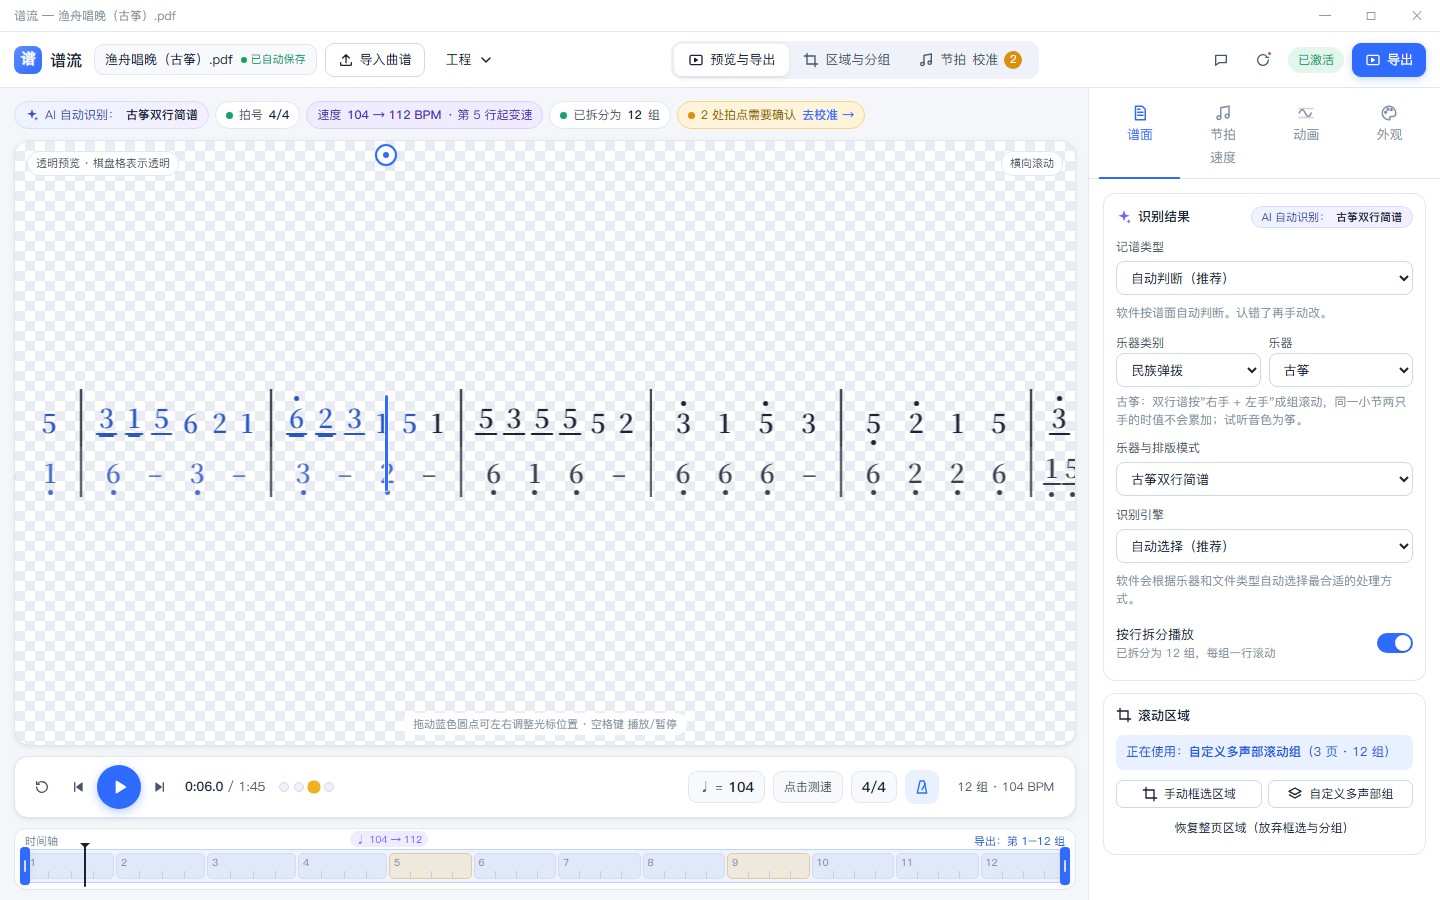Follow the 去校准 link
This screenshot has width=1440, height=900.
click(x=828, y=115)
